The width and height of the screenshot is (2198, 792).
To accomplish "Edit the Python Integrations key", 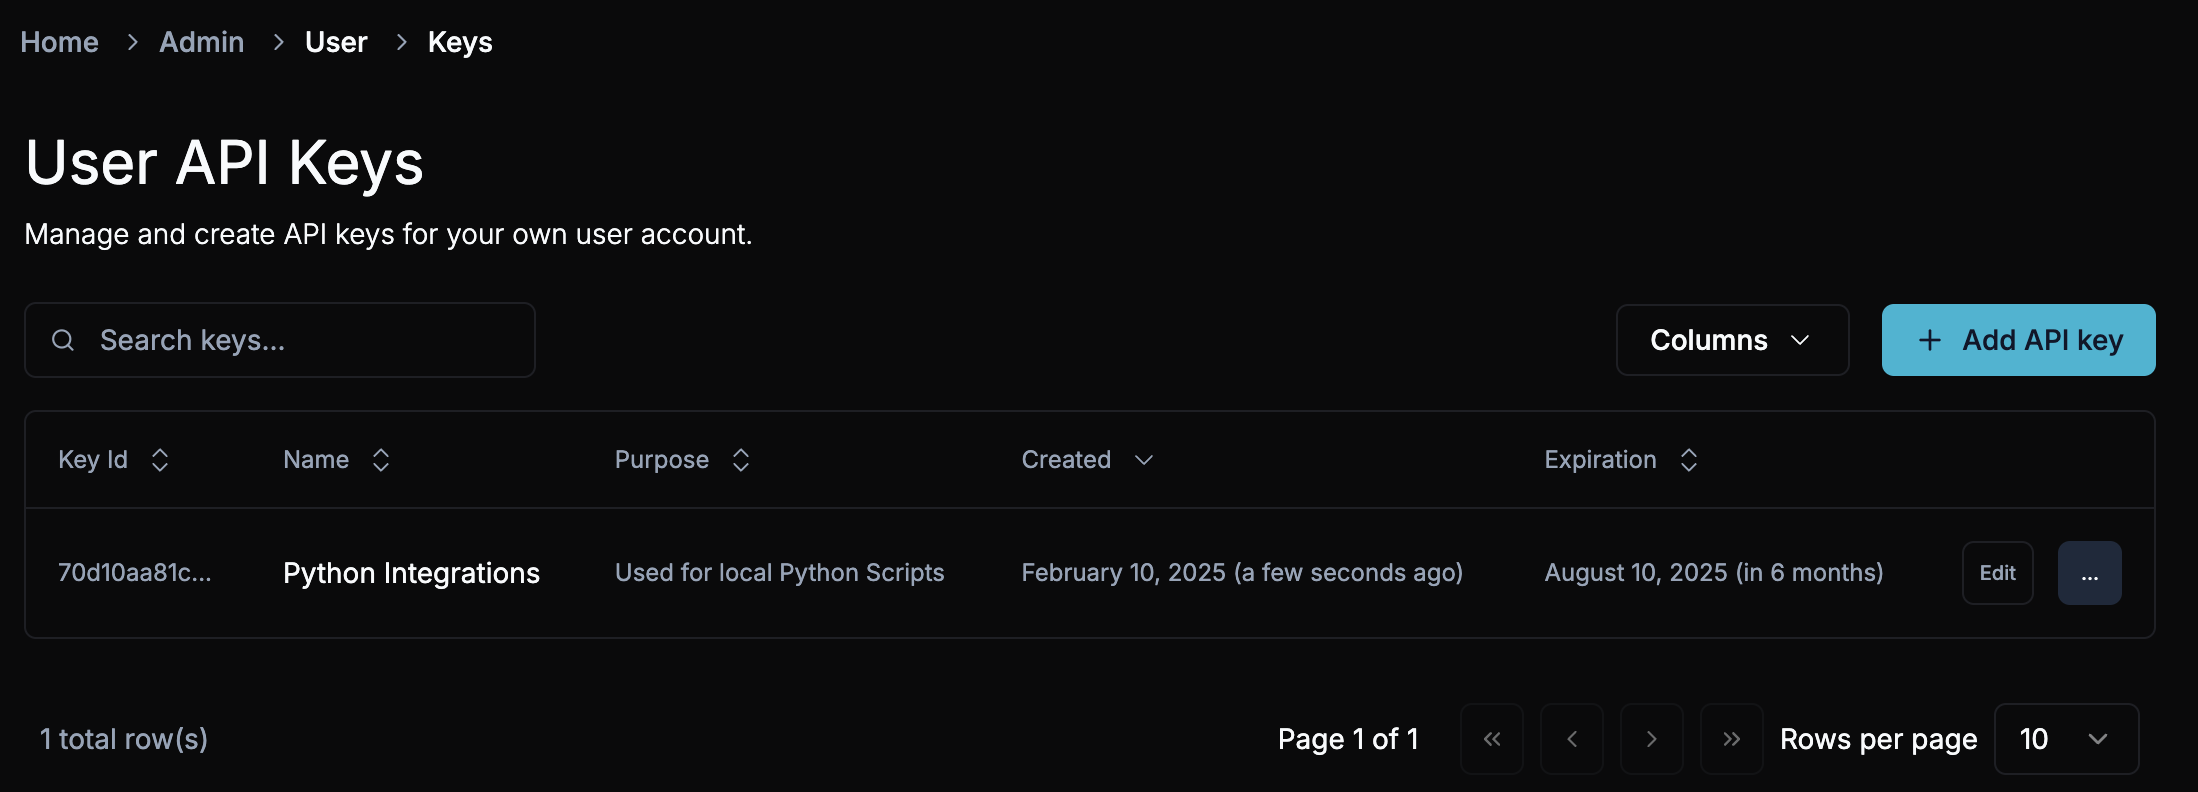I will 1997,573.
